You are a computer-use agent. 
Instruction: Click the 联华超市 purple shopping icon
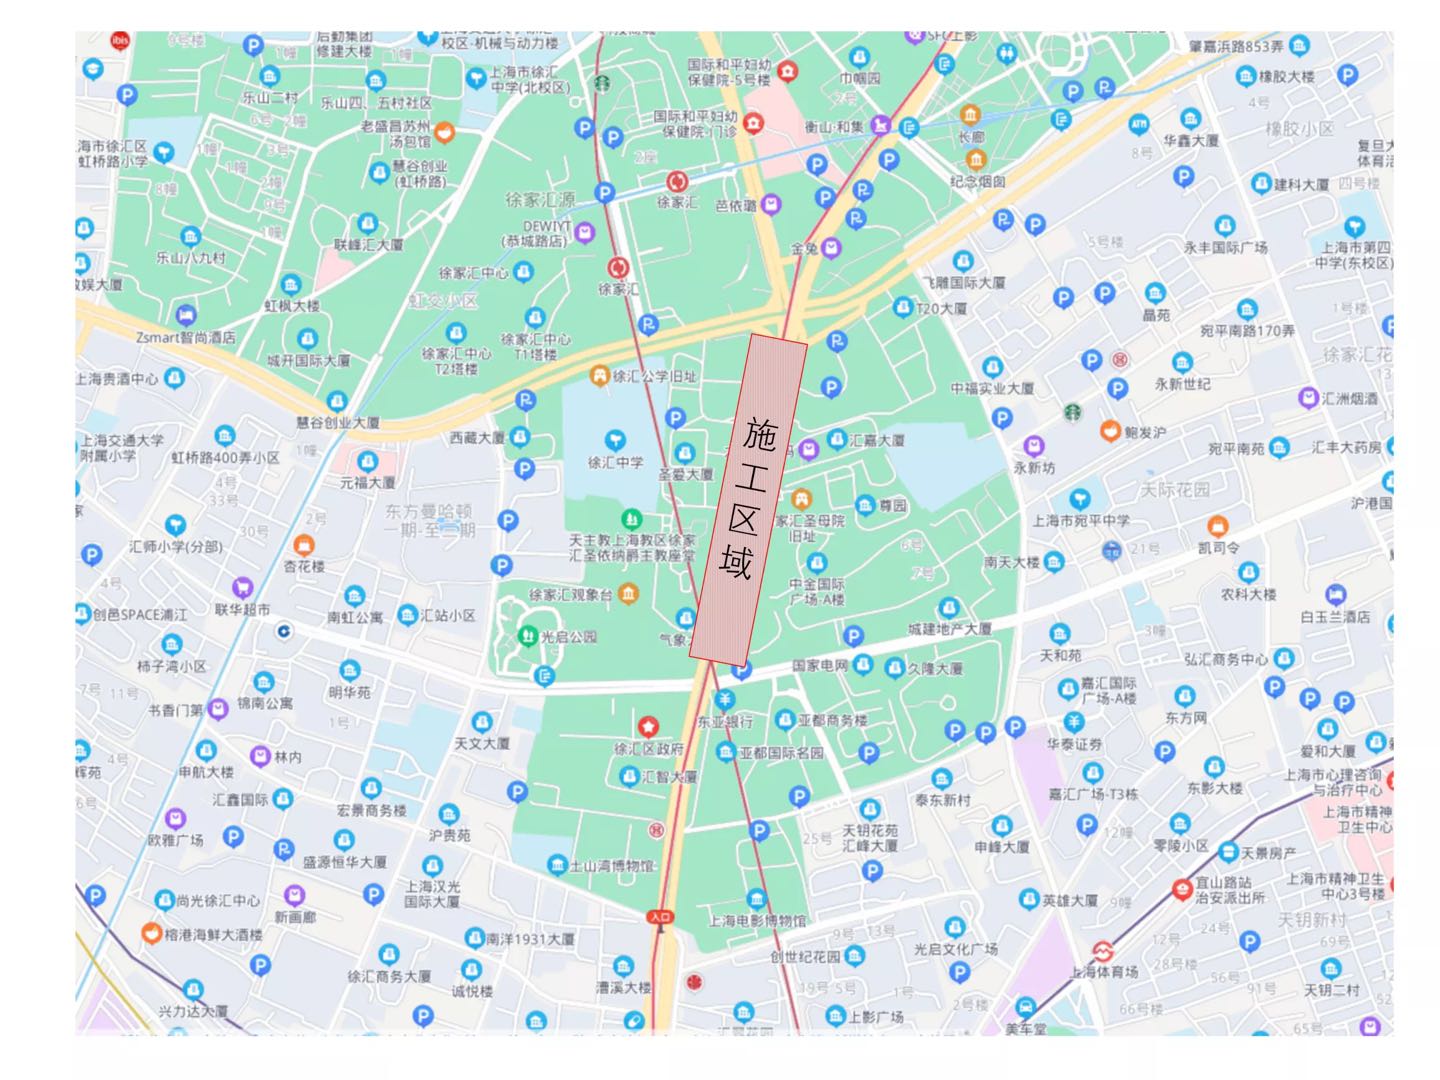[x=242, y=588]
